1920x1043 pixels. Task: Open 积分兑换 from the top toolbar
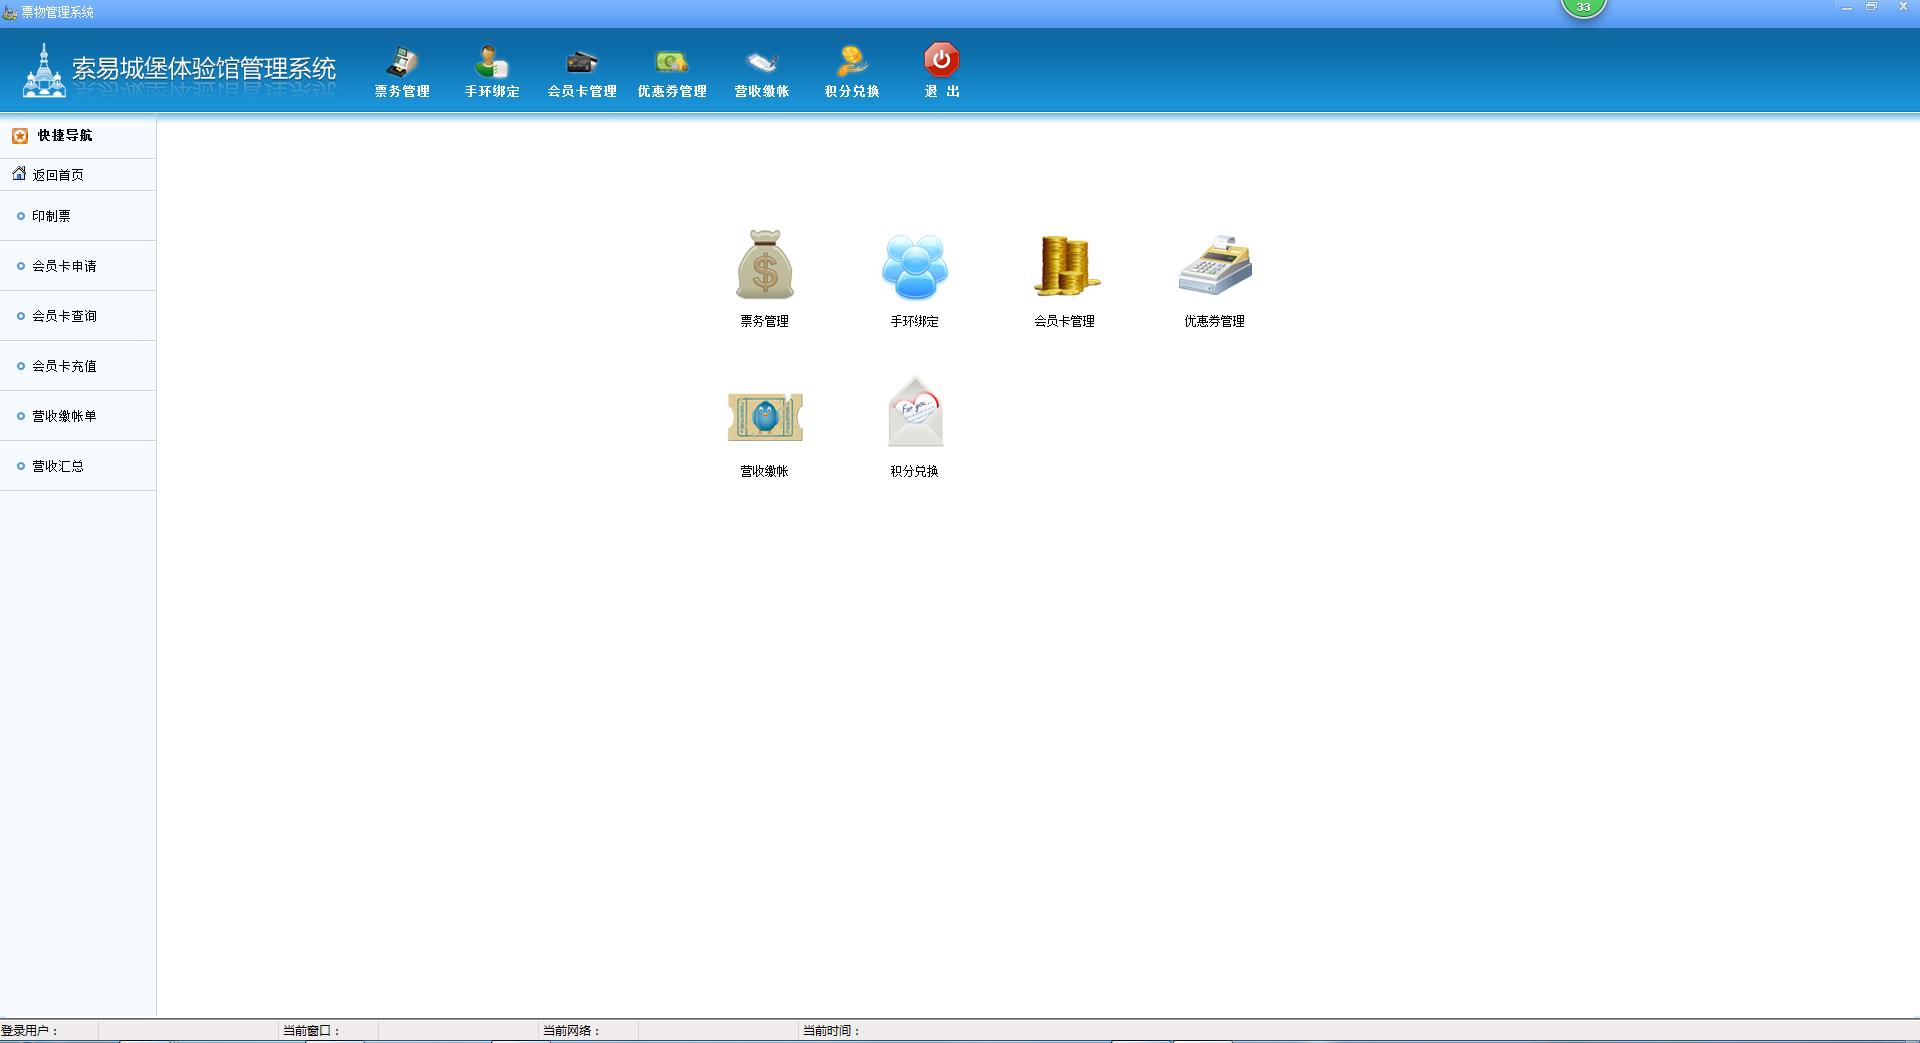pos(852,71)
